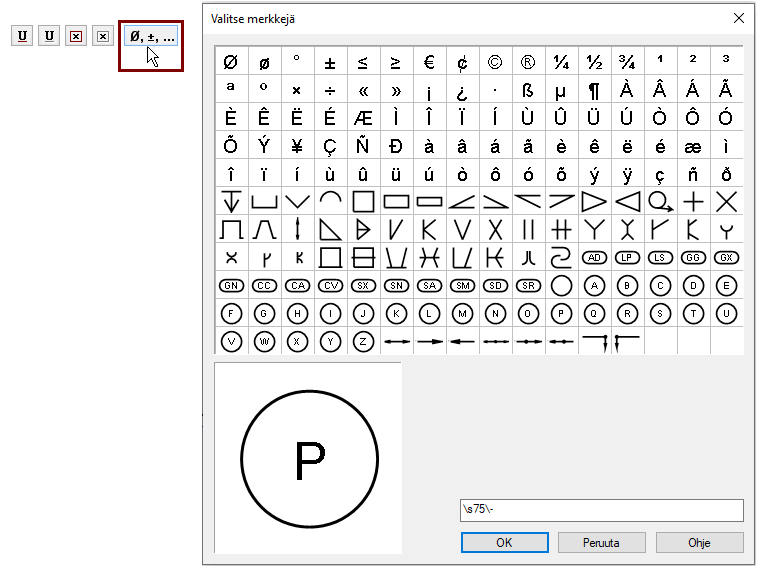
Task: Select the circled Z symbol
Action: pyautogui.click(x=363, y=341)
